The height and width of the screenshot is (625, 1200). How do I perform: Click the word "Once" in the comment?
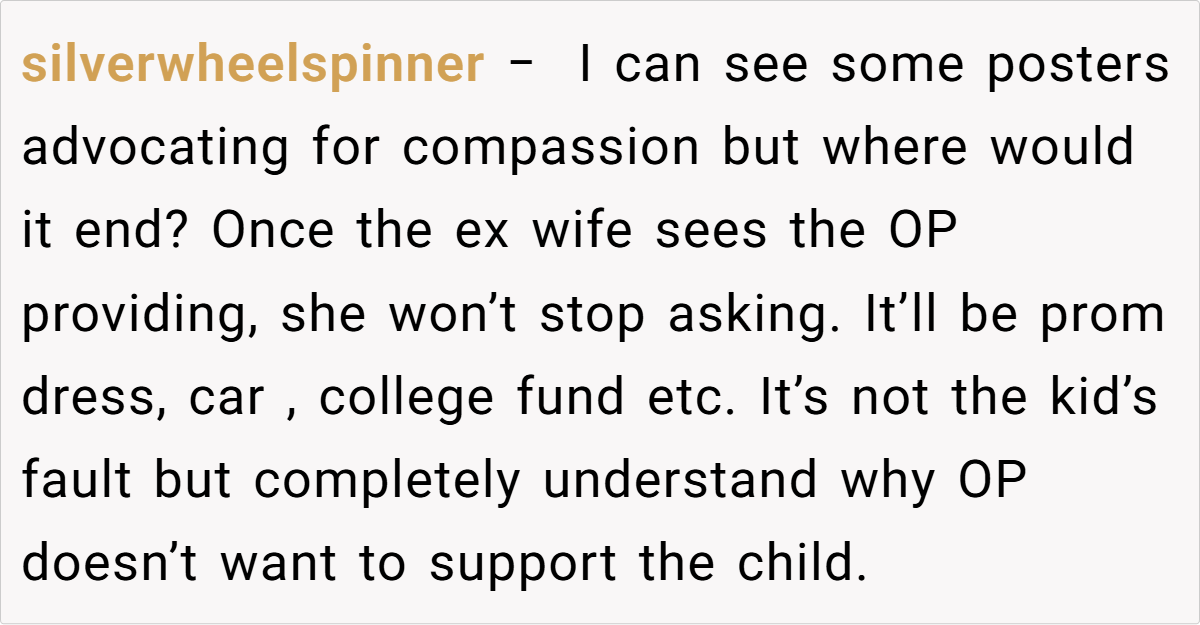pyautogui.click(x=272, y=232)
